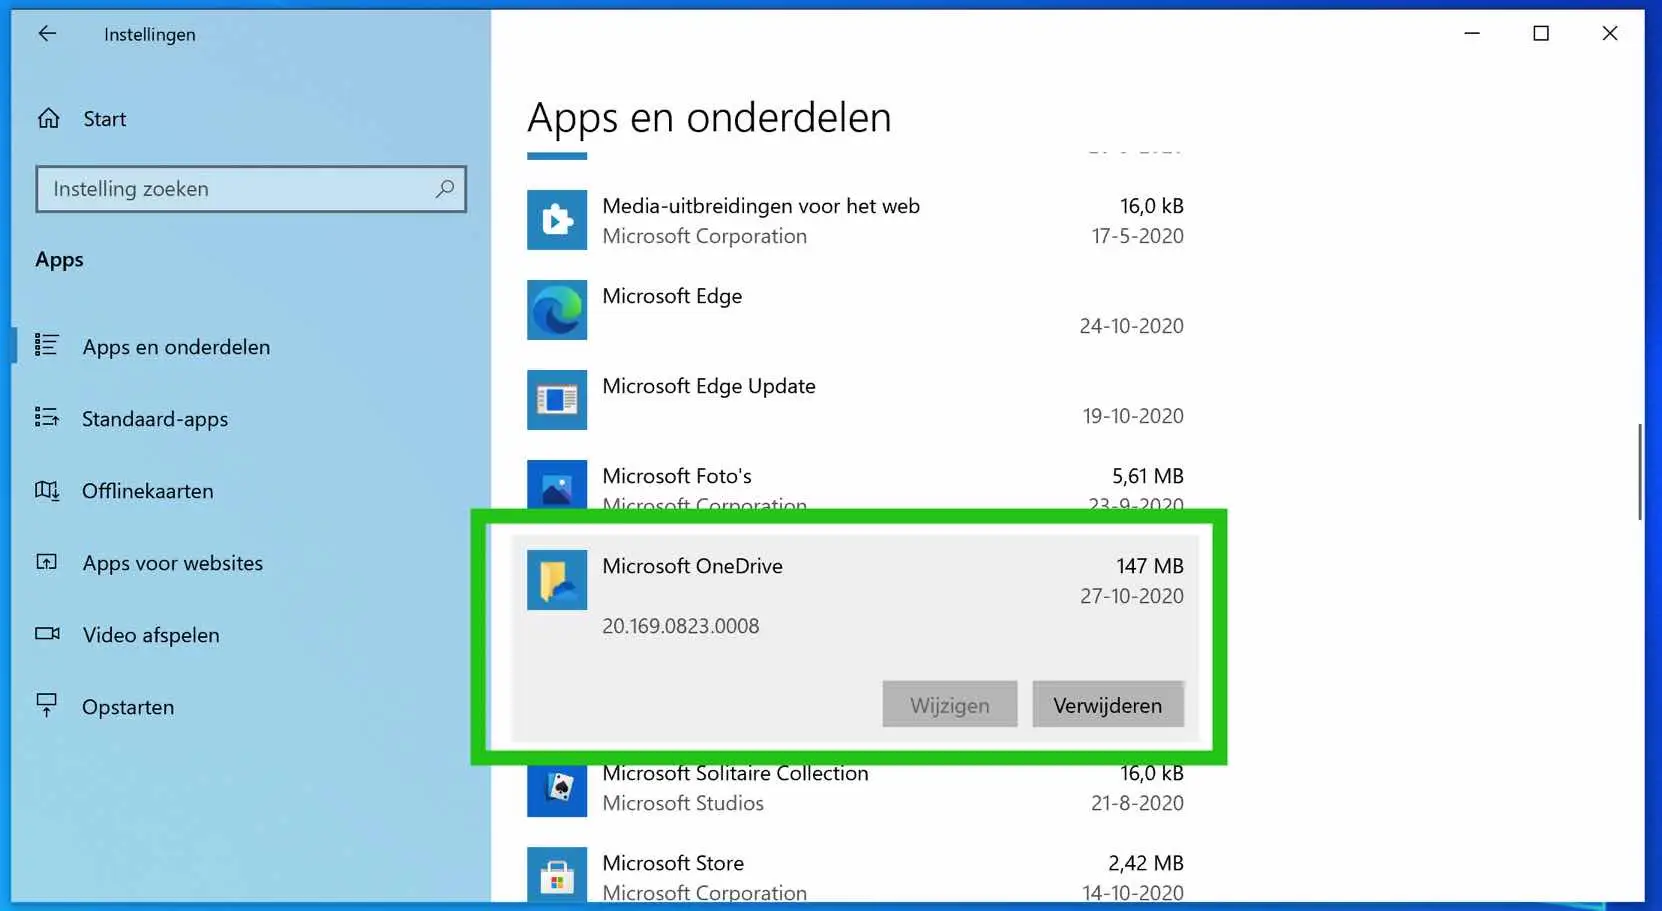Open Standaard-apps section
Image resolution: width=1662 pixels, height=911 pixels.
click(x=155, y=419)
